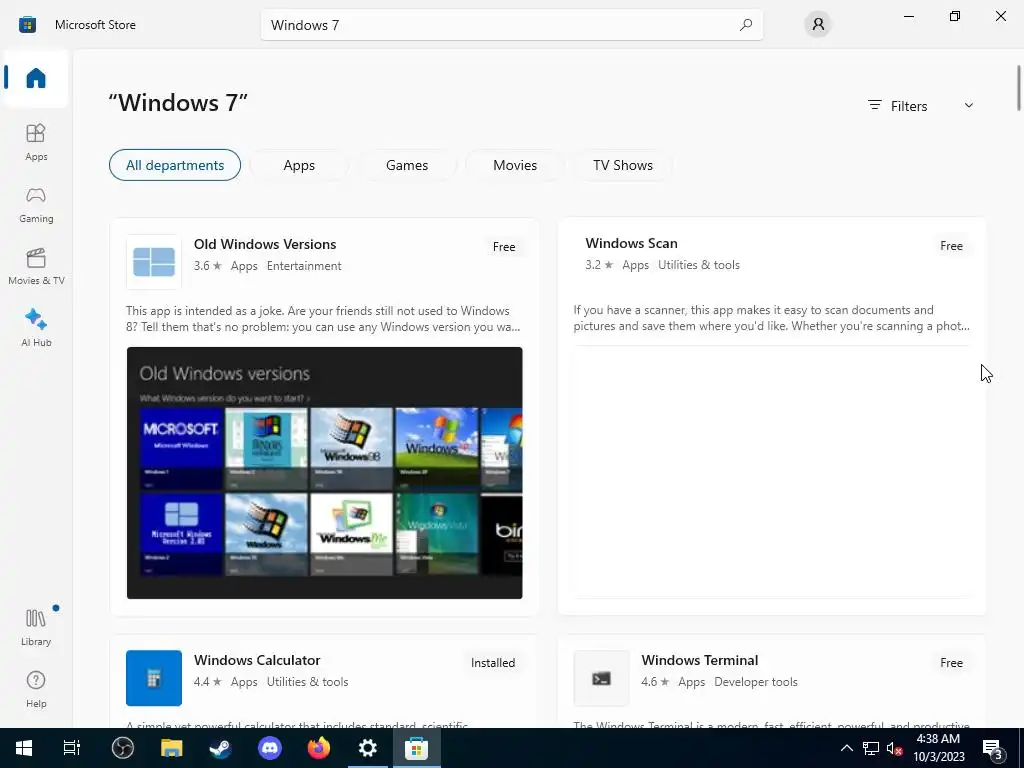Open the Windows Terminal title
Image resolution: width=1024 pixels, height=768 pixels.
point(699,660)
